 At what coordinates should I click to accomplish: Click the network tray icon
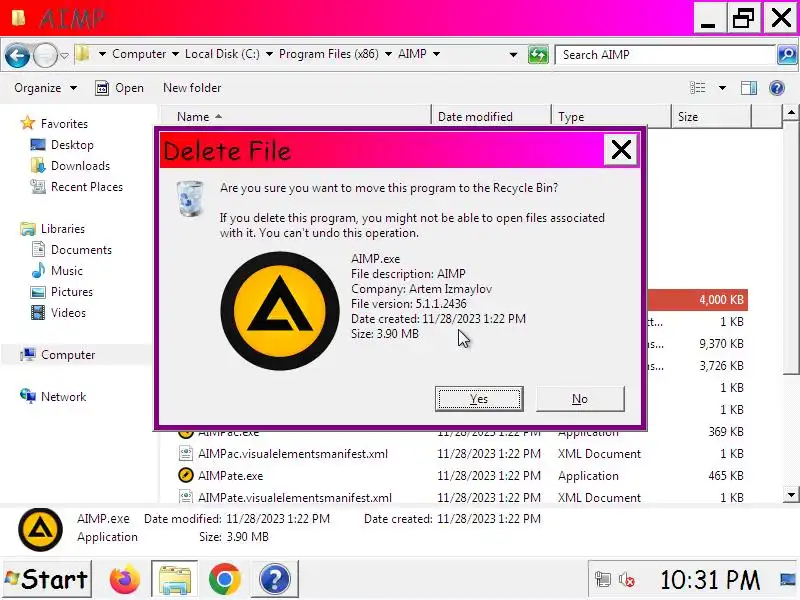(603, 580)
